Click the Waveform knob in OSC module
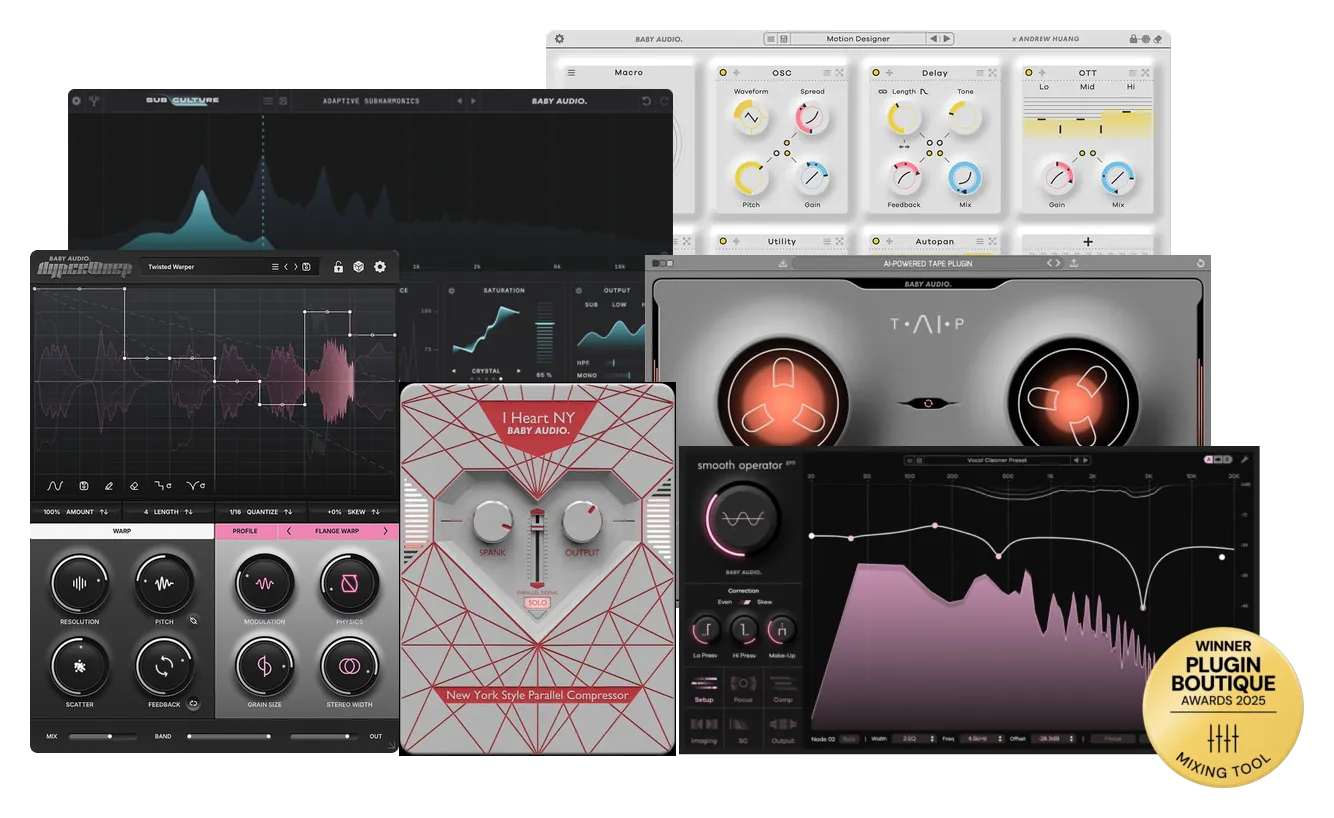This screenshot has width=1334, height=818. (751, 119)
